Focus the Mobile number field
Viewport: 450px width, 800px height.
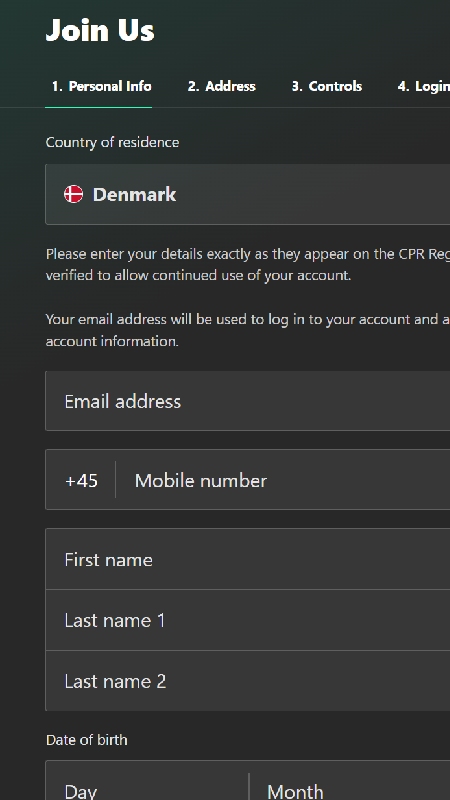click(x=283, y=480)
